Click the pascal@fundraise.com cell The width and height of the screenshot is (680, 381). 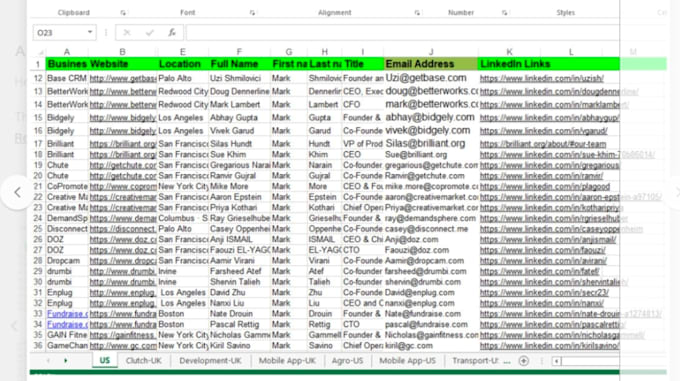point(431,325)
